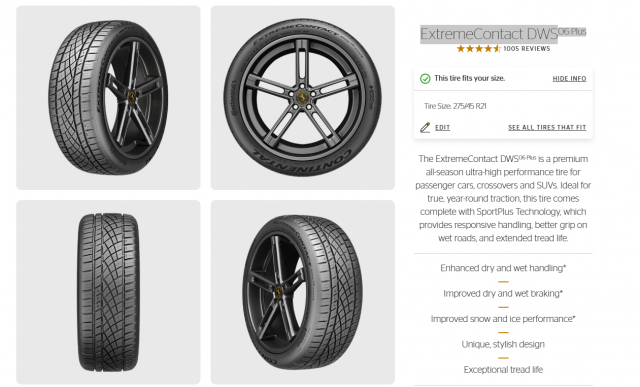Click 'Improved dry and wet braking' feature
This screenshot has height=387, width=640.
click(503, 293)
